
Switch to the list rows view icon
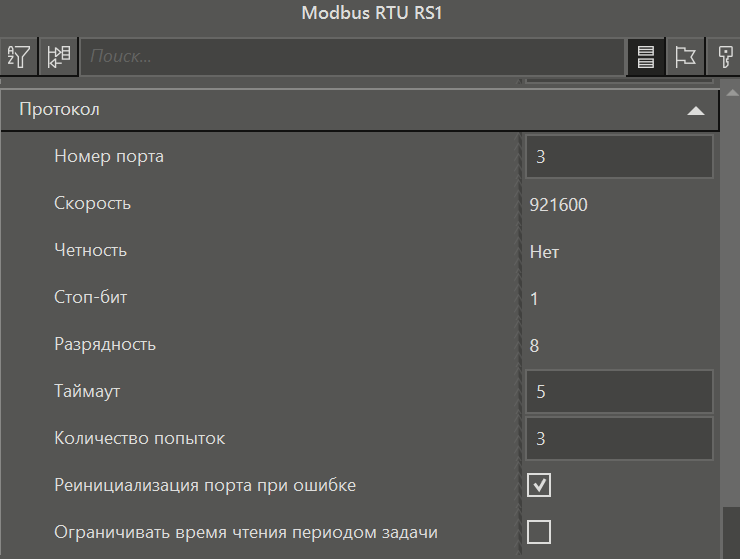click(x=646, y=57)
